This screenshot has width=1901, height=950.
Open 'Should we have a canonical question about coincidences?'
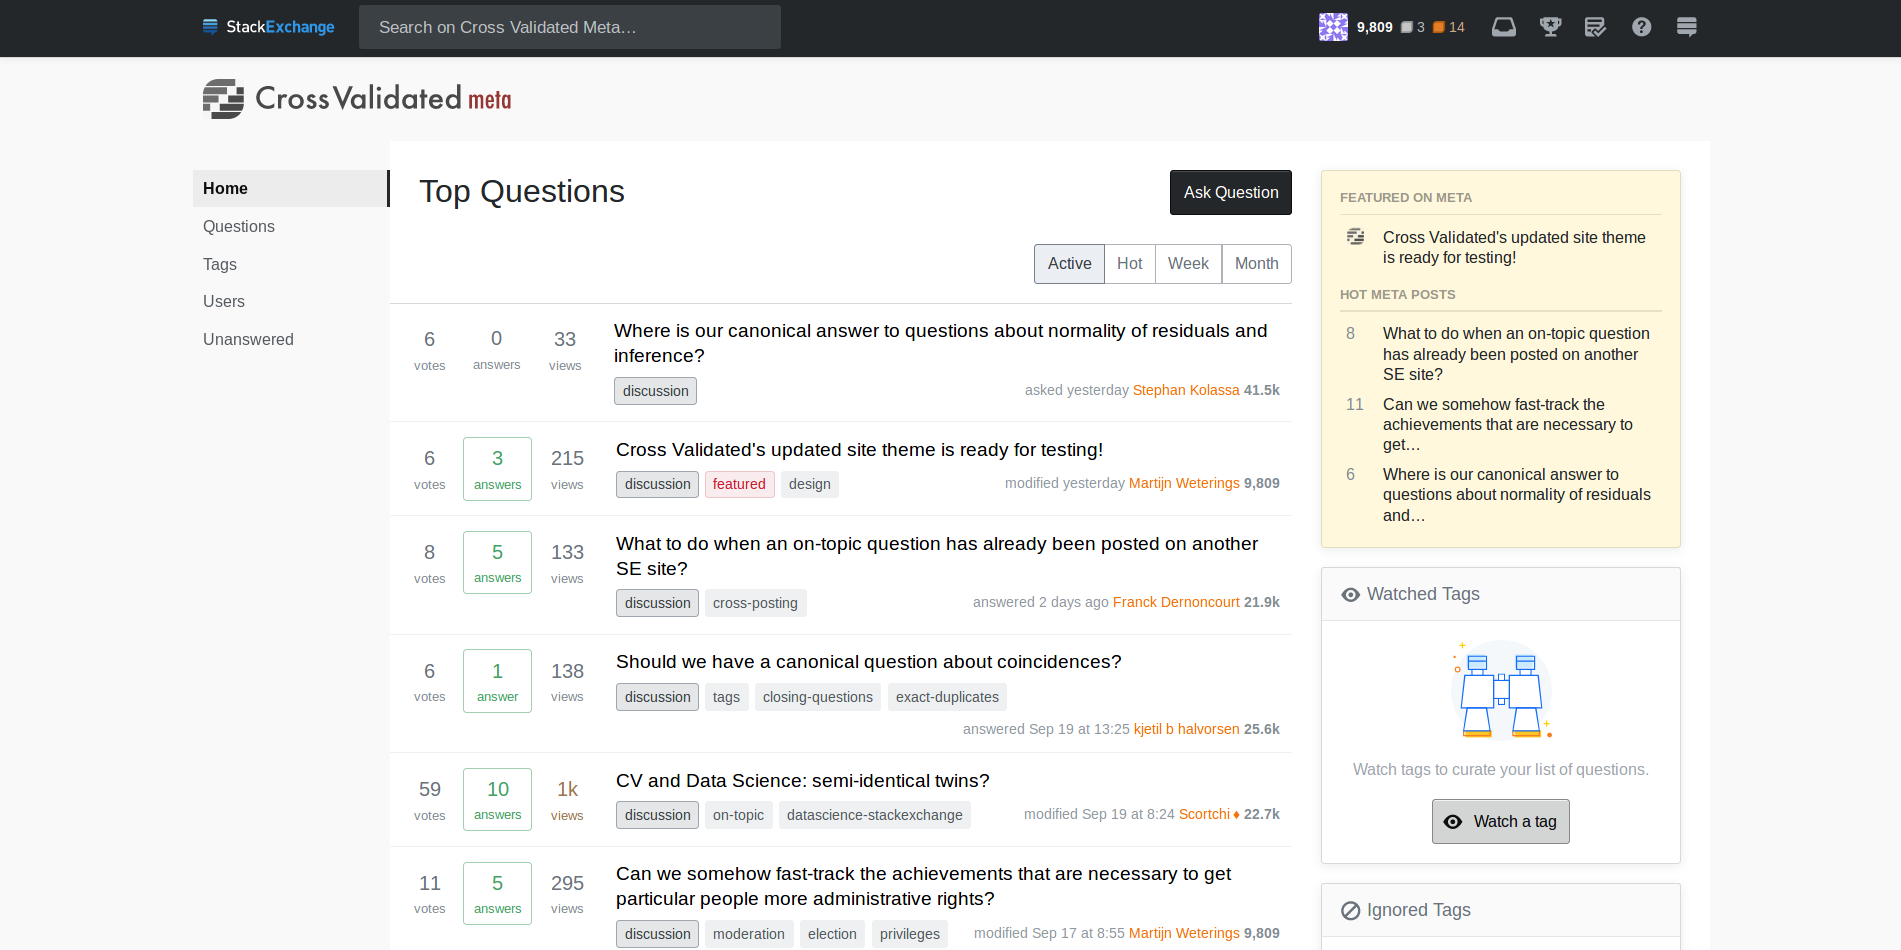[x=868, y=662]
